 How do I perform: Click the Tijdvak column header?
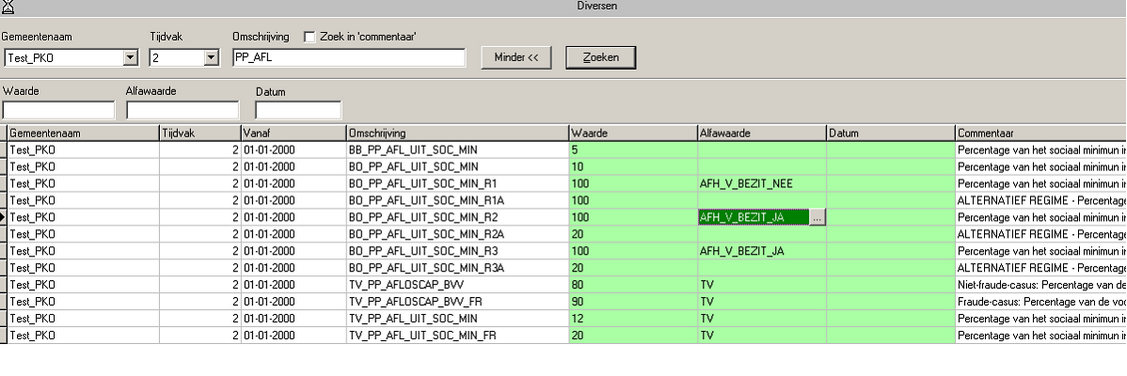pyautogui.click(x=201, y=134)
